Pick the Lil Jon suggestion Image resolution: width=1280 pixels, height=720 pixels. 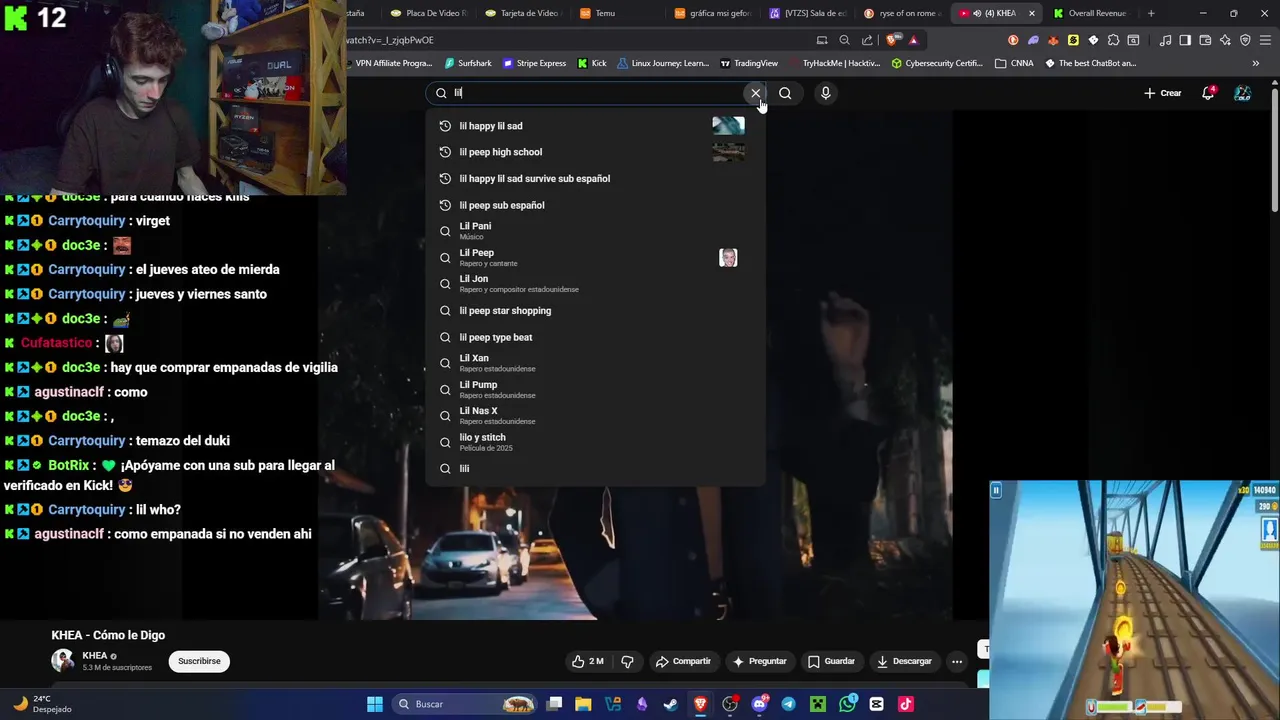(595, 284)
